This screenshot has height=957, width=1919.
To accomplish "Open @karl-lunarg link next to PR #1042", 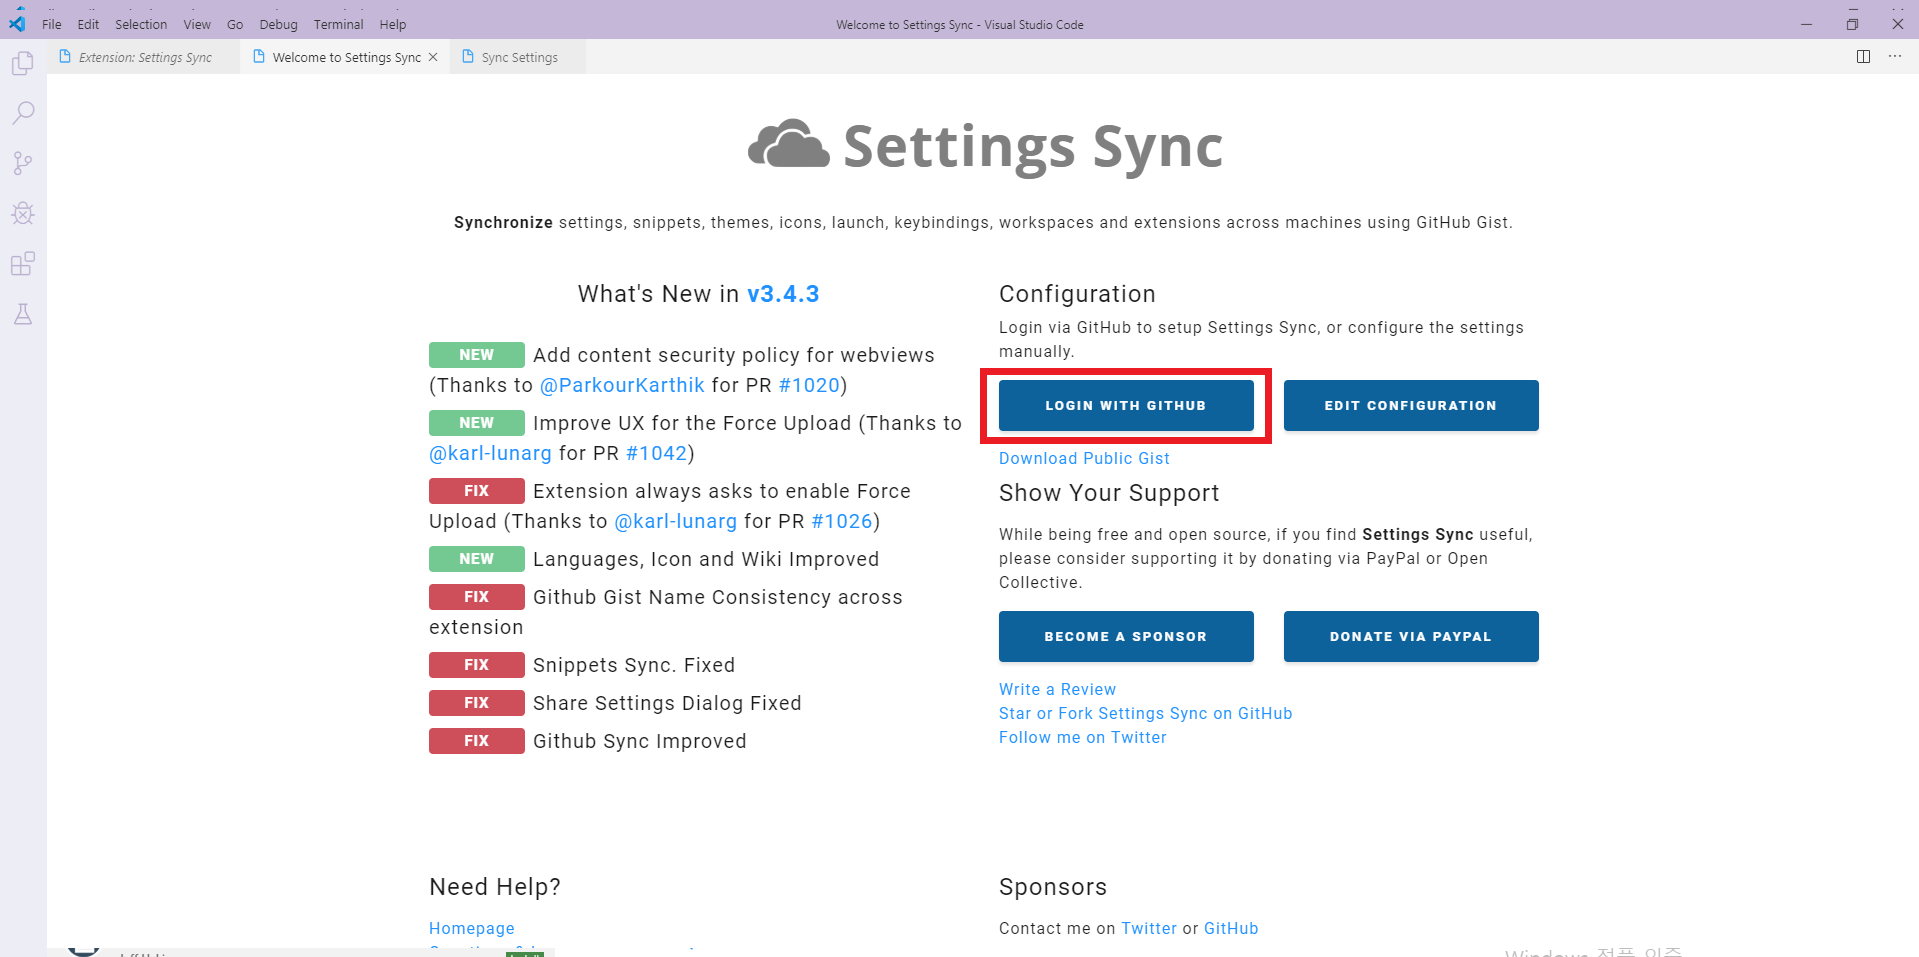I will point(490,453).
